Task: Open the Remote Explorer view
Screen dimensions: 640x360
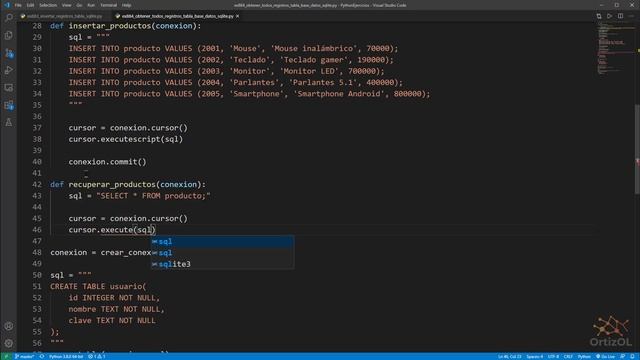Action: (x=9, y=88)
